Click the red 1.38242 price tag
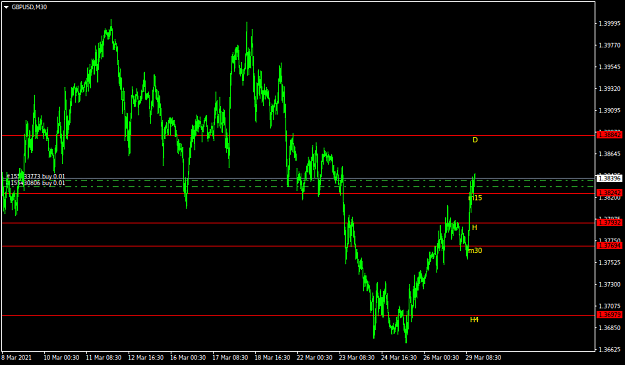This screenshot has height=365, width=625. click(x=609, y=193)
